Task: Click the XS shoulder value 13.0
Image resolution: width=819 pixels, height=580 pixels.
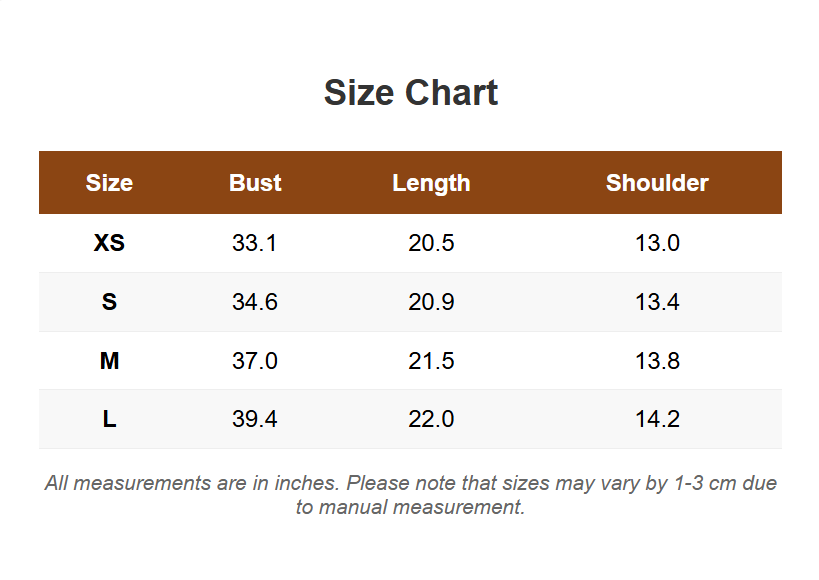Action: click(657, 243)
